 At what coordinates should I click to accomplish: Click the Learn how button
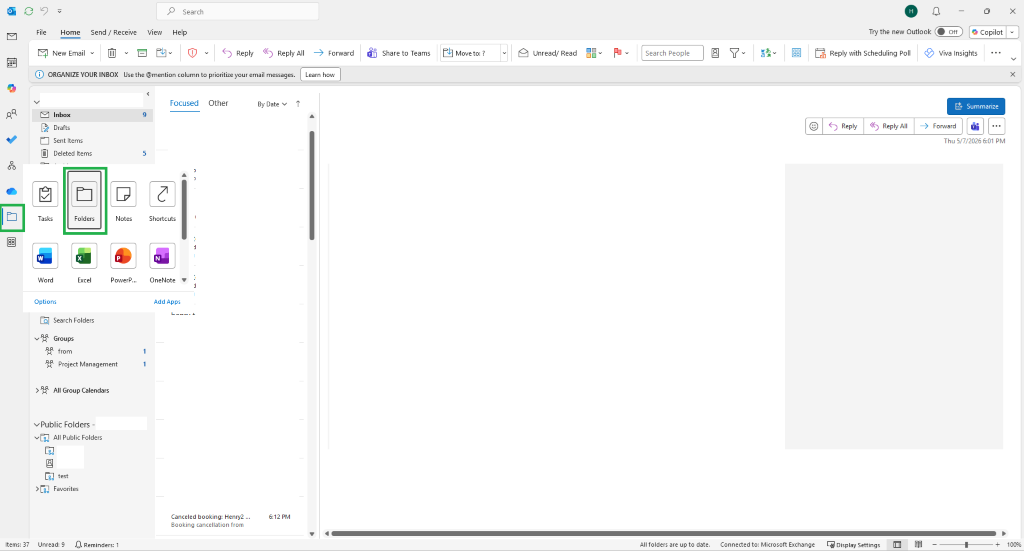coord(320,74)
